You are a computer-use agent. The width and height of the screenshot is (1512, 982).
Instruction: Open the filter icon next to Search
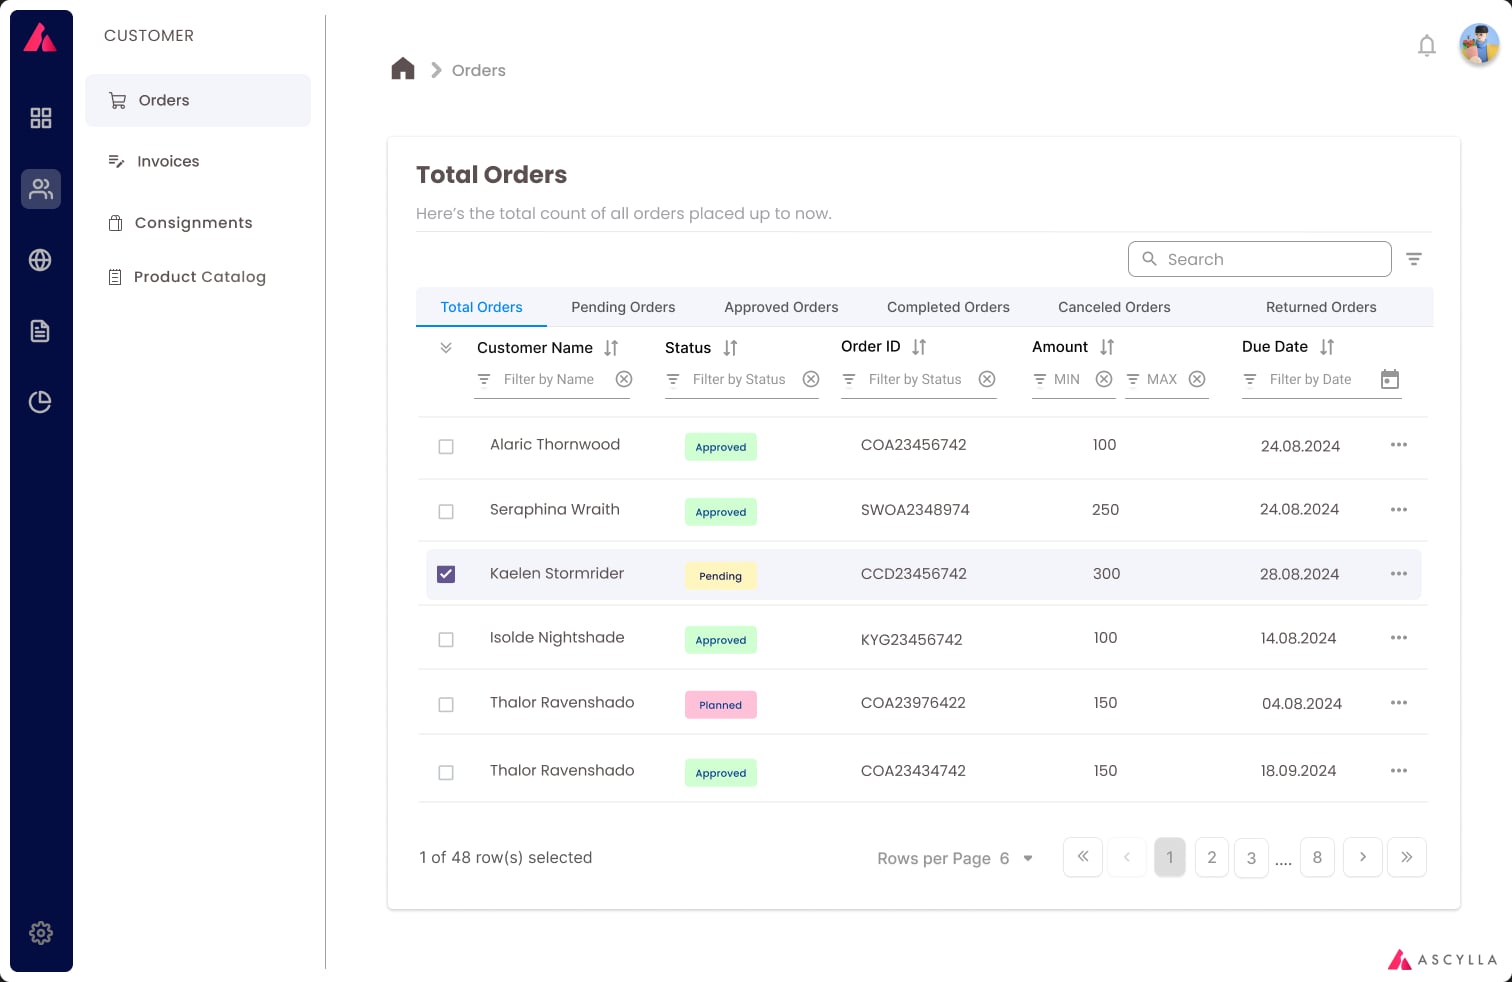(x=1414, y=258)
